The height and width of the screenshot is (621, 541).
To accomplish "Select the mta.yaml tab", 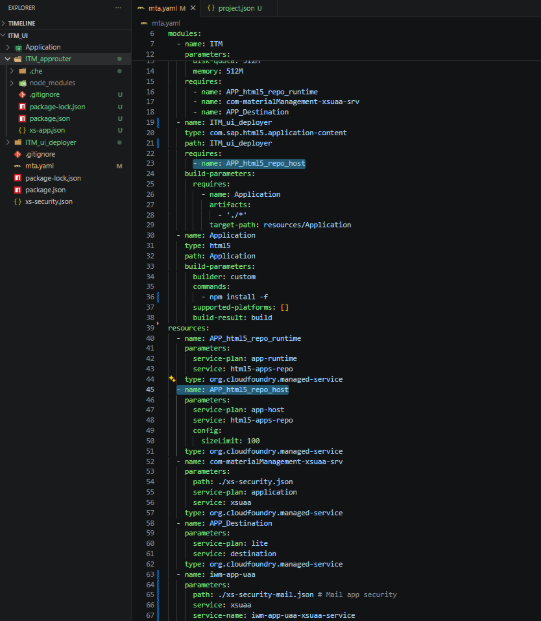I will (x=167, y=8).
